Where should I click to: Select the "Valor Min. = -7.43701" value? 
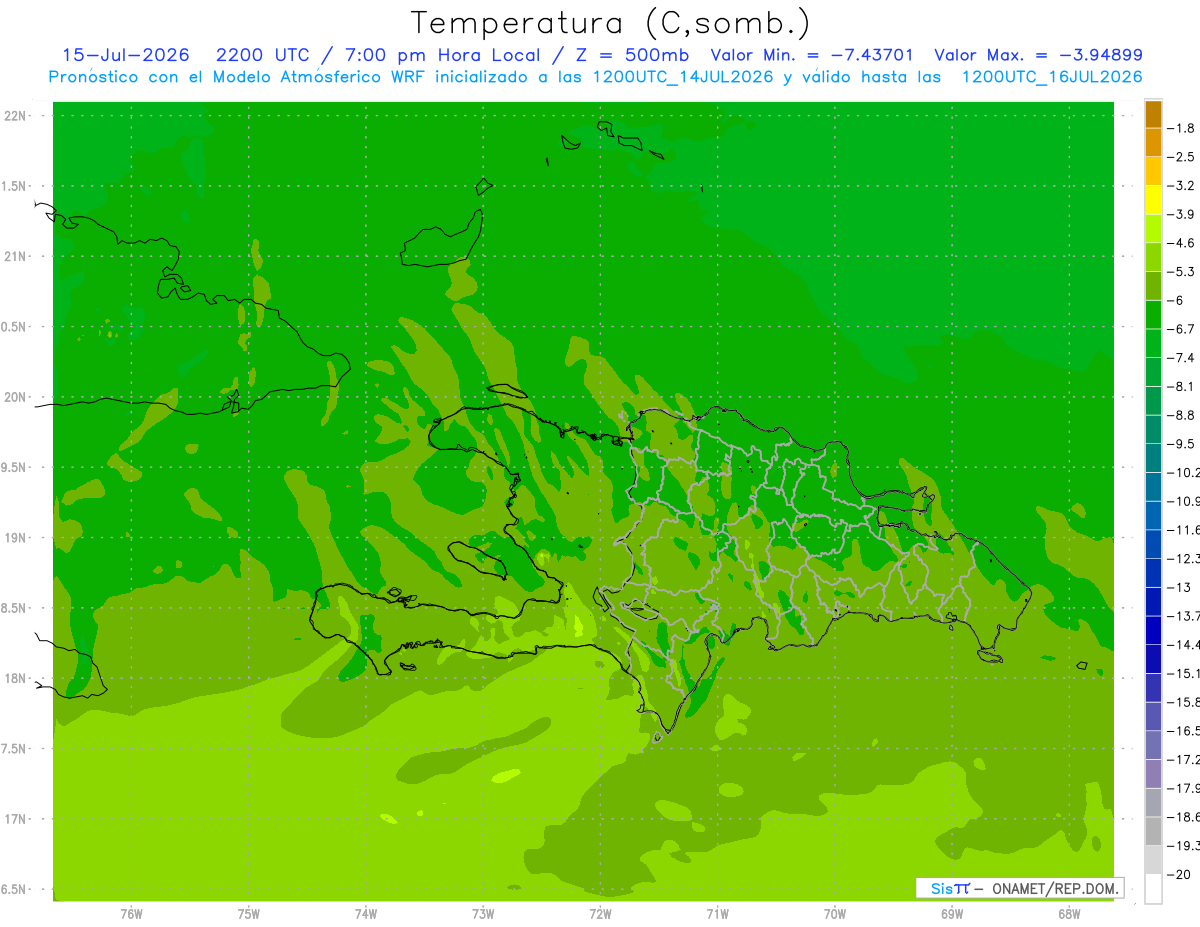click(x=811, y=55)
